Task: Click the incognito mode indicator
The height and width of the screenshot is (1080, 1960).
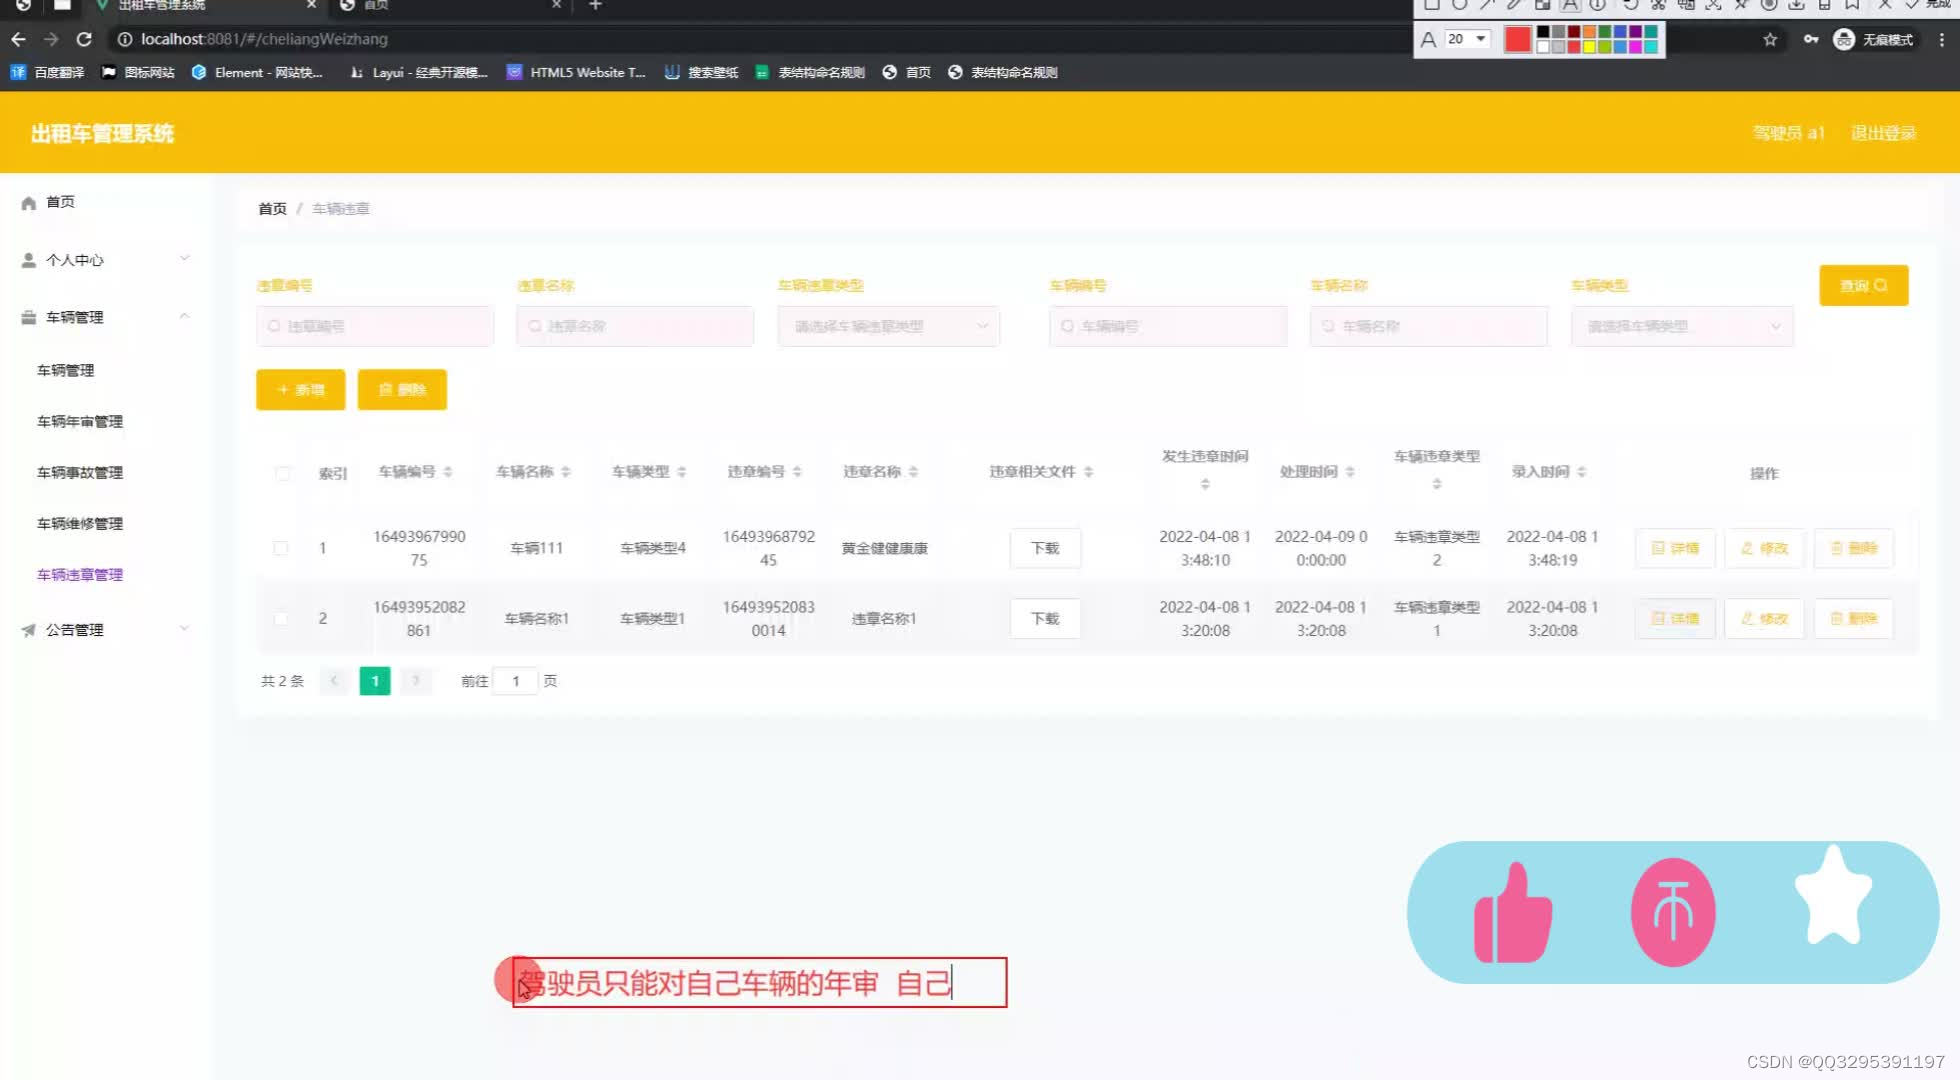Action: [x=1873, y=39]
